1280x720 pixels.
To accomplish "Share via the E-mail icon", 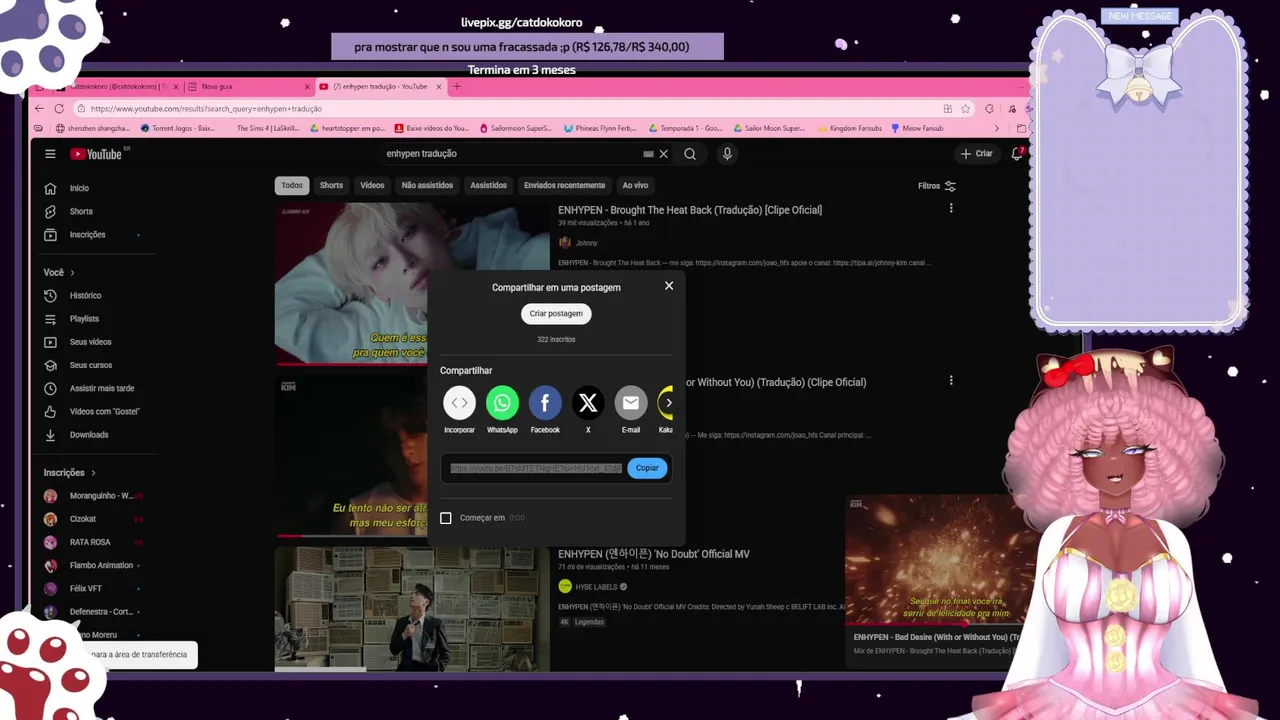I will 631,403.
